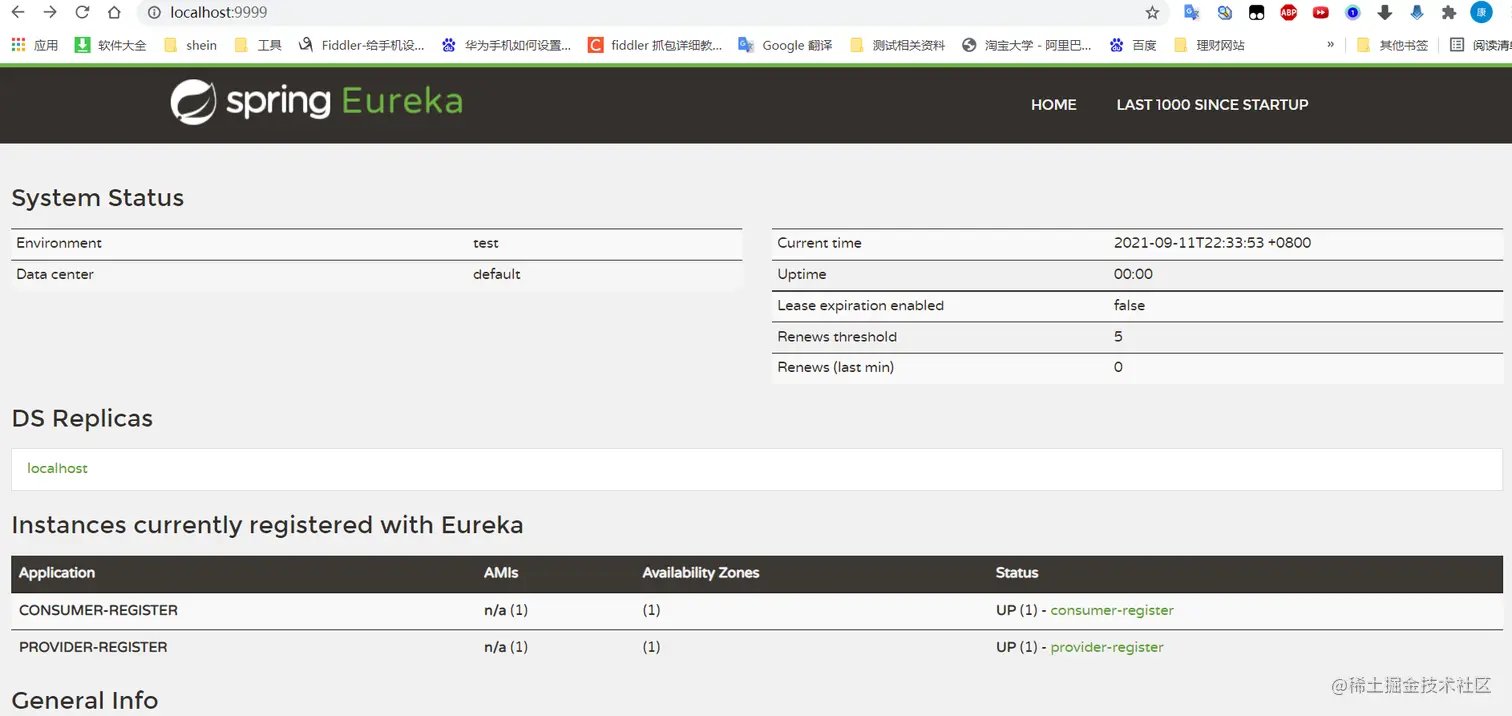Go to HOME in Eureka navigation

pyautogui.click(x=1054, y=104)
